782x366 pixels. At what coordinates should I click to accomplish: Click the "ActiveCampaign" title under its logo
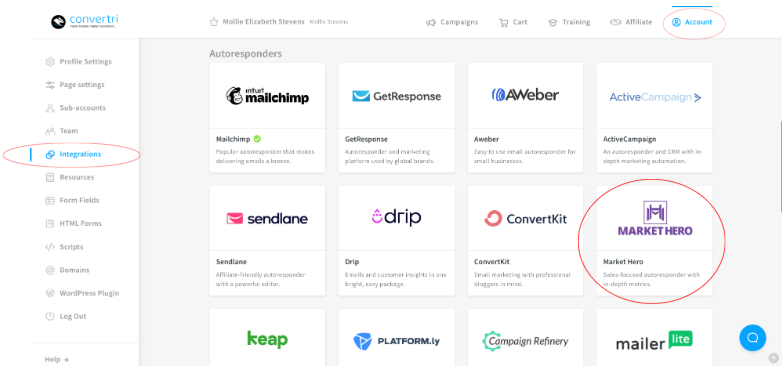(x=629, y=139)
